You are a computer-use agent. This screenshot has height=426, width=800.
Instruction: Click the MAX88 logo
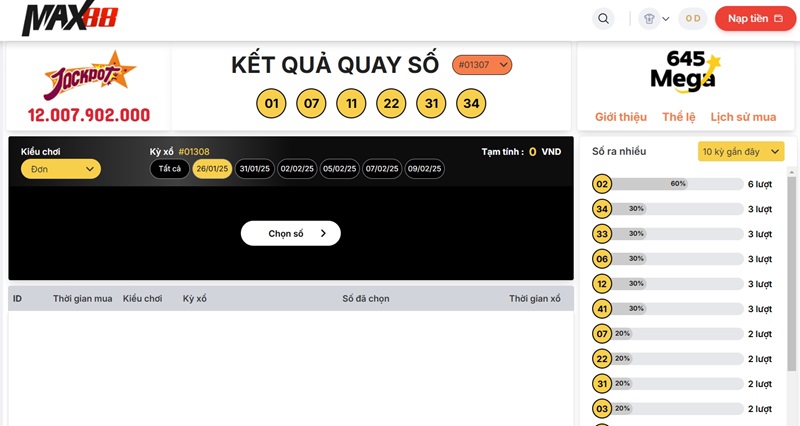point(70,18)
